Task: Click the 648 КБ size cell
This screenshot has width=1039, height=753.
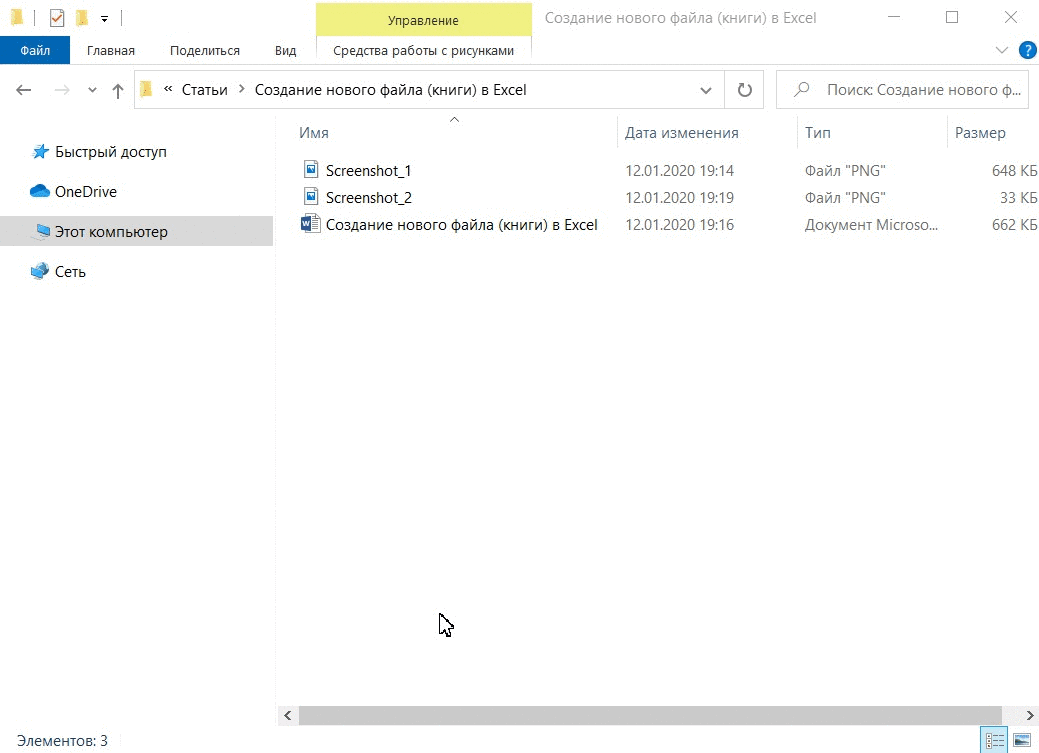Action: point(1014,171)
